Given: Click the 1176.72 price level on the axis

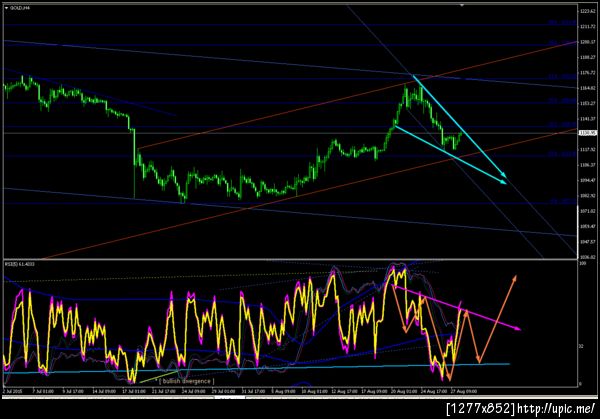Looking at the screenshot, I should click(587, 73).
